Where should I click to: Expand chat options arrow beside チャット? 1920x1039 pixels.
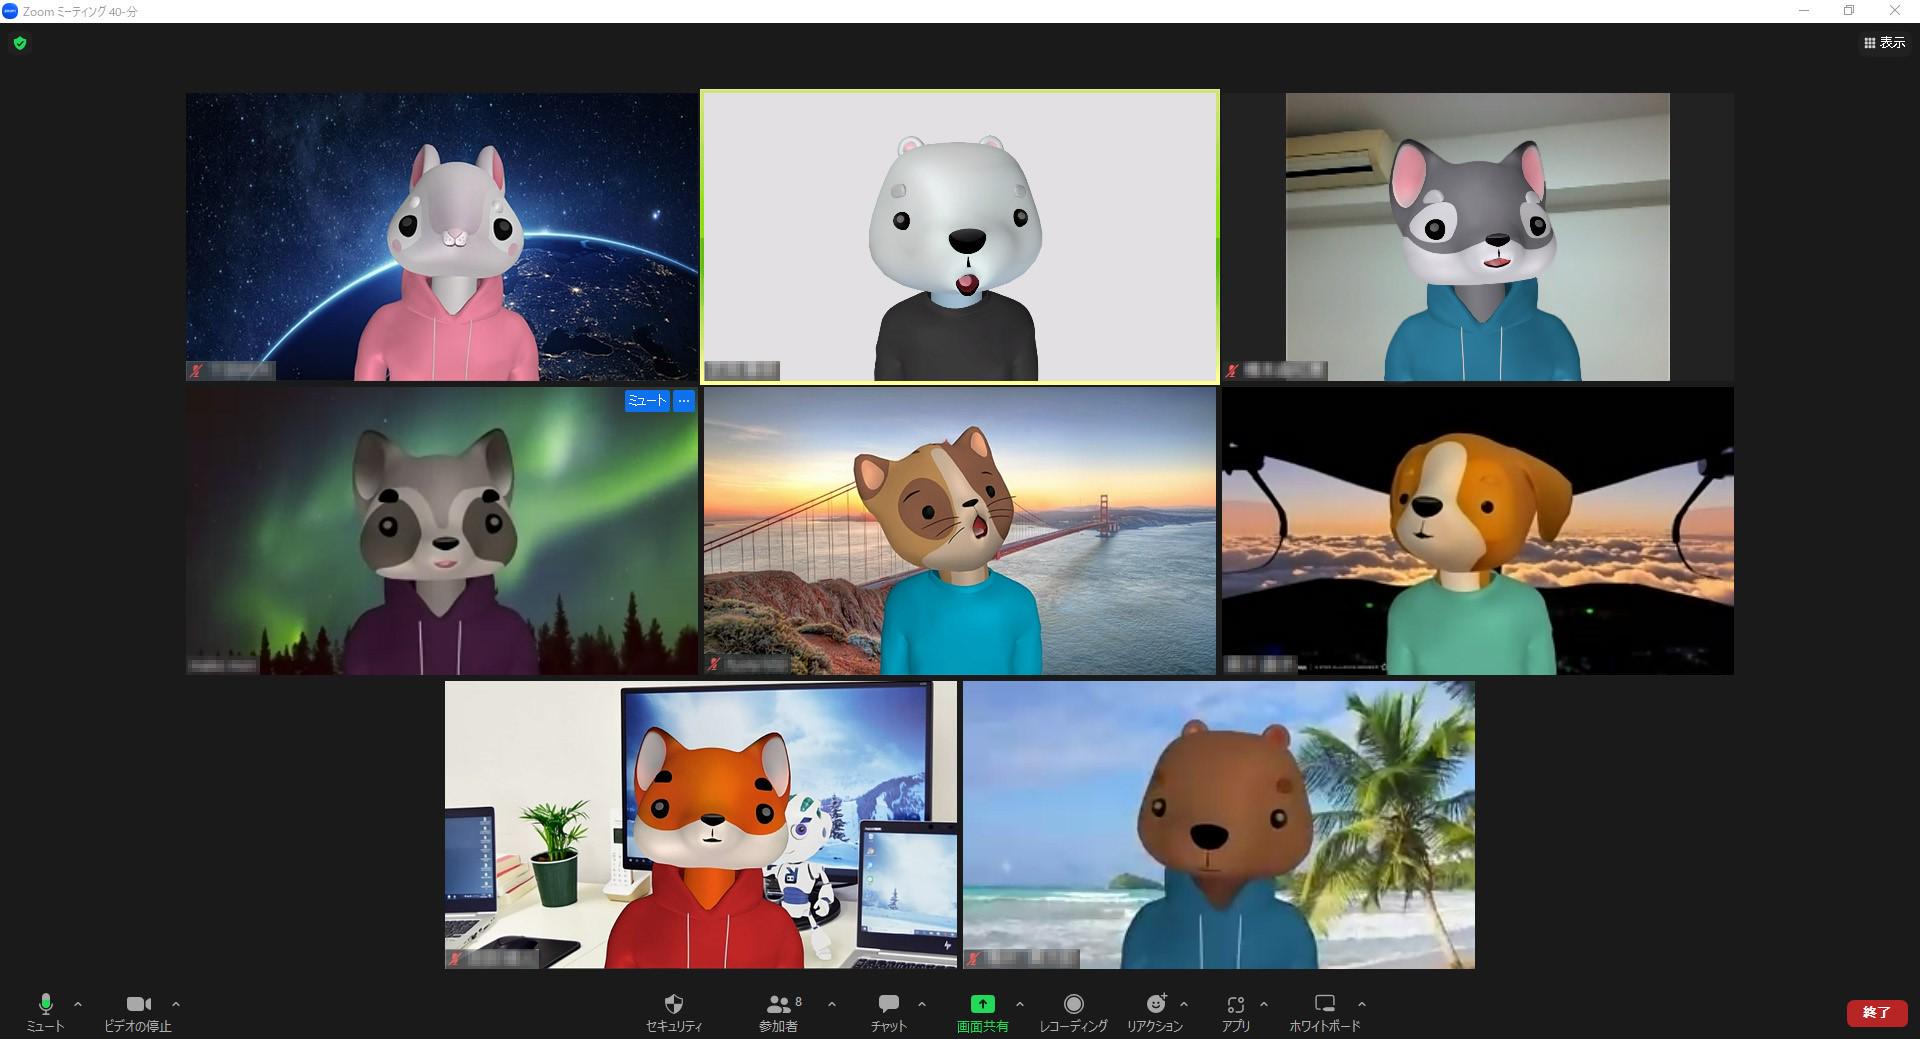pyautogui.click(x=922, y=1004)
